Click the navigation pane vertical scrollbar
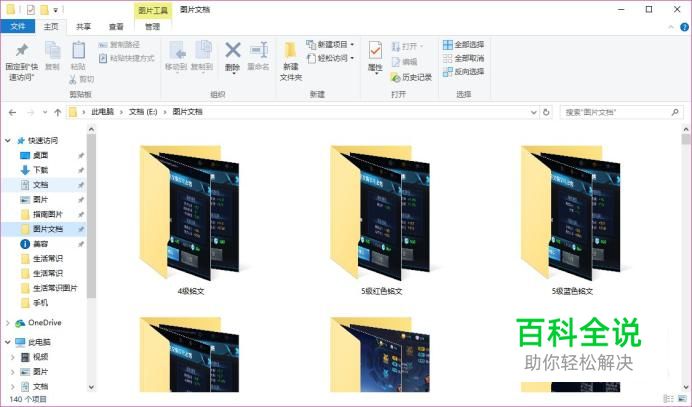 click(91, 216)
